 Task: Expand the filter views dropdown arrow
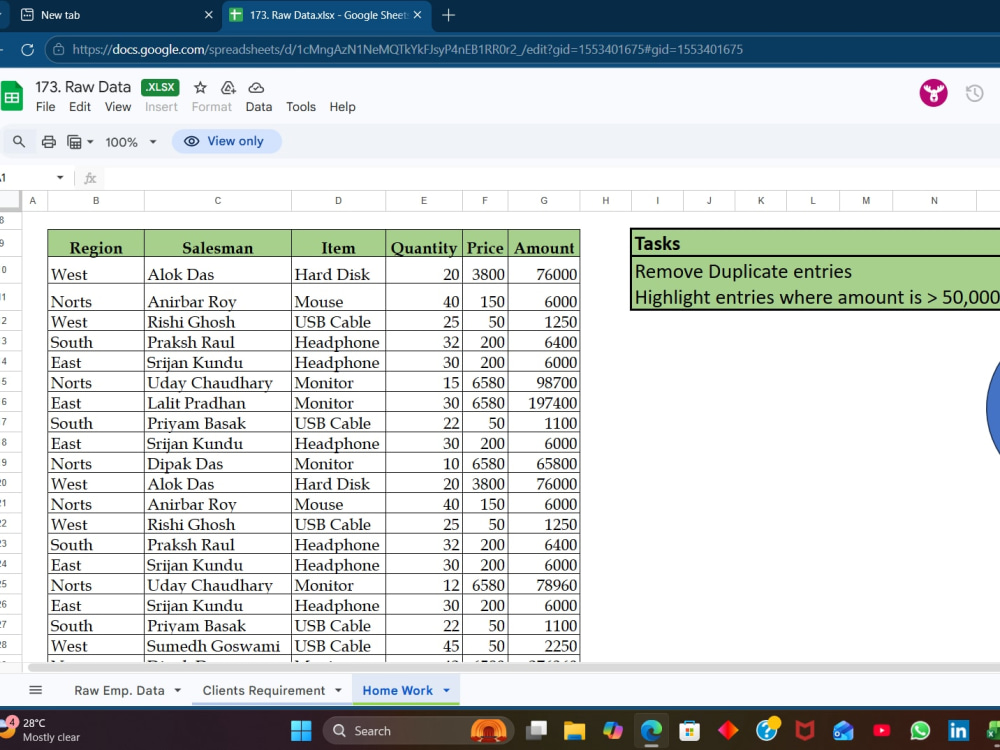tap(90, 142)
